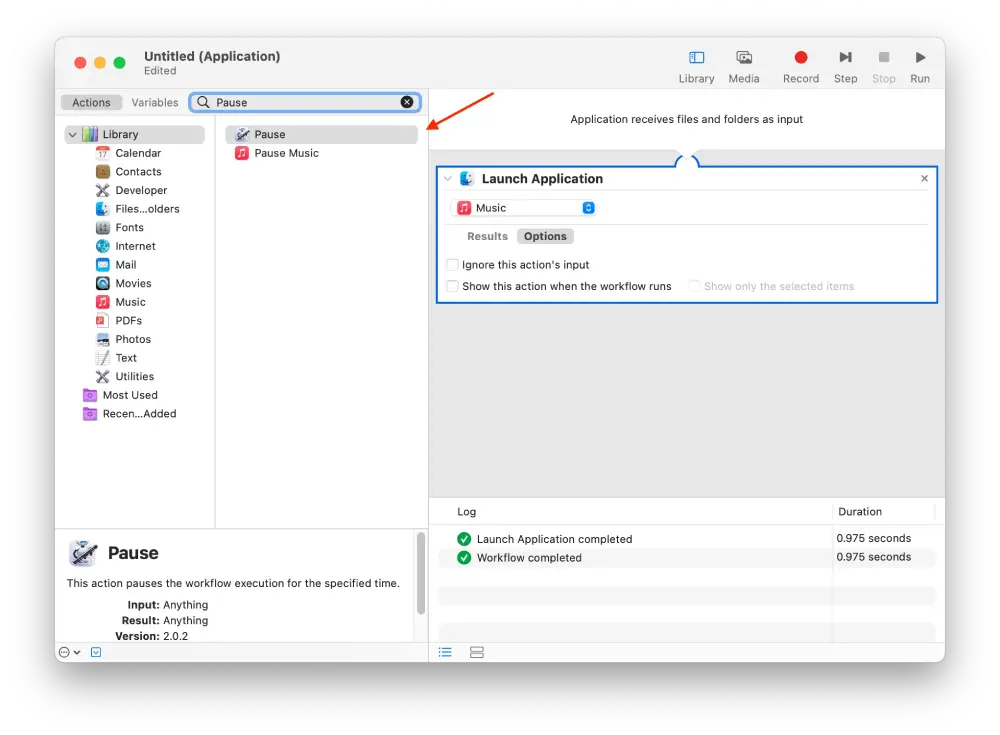Start recording with the Record button
Viewport: 1000px width, 735px height.
click(801, 57)
